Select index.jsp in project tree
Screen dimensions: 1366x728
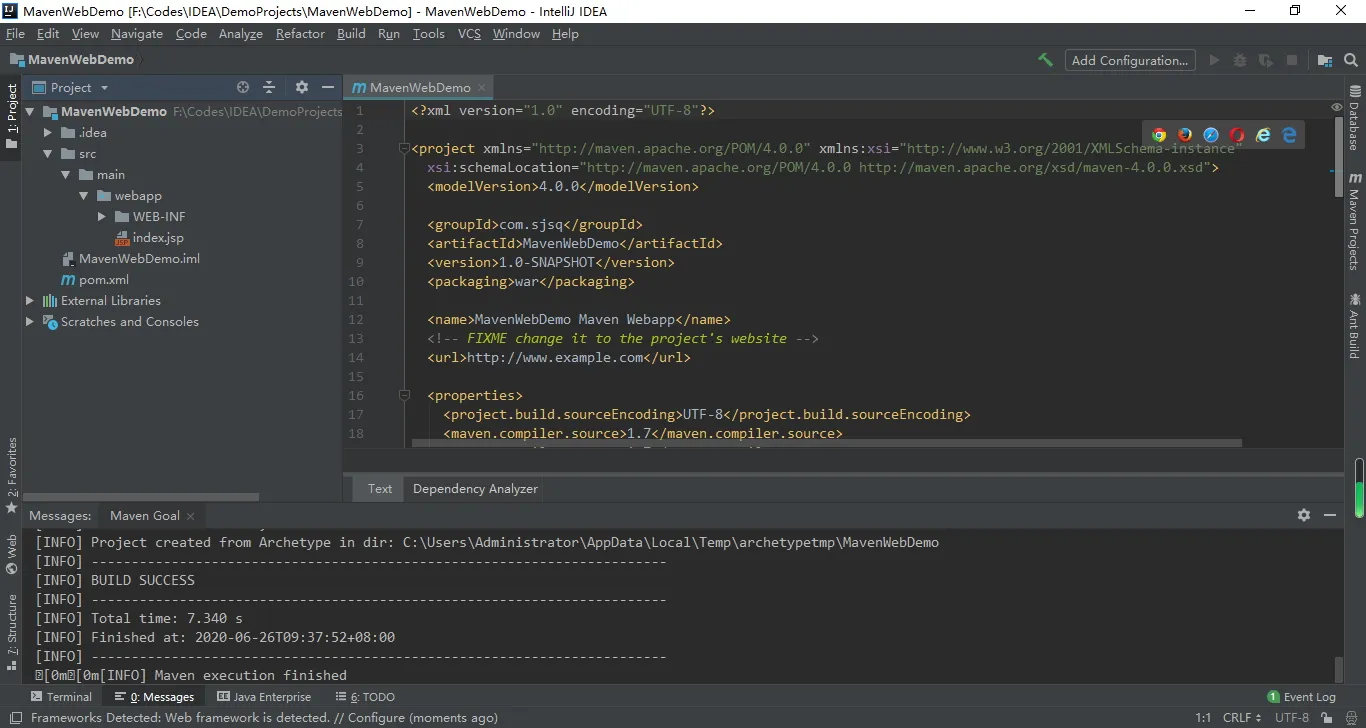pyautogui.click(x=149, y=238)
